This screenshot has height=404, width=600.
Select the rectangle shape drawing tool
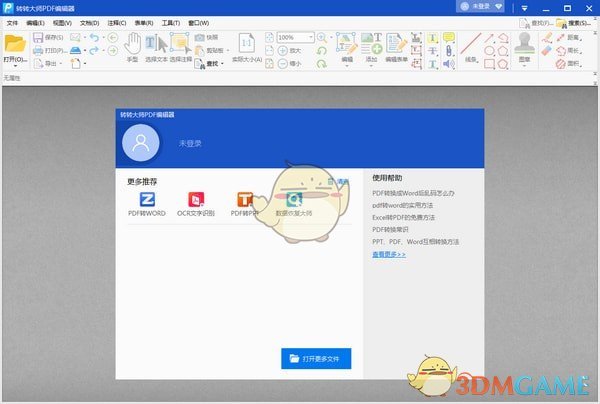(x=489, y=64)
